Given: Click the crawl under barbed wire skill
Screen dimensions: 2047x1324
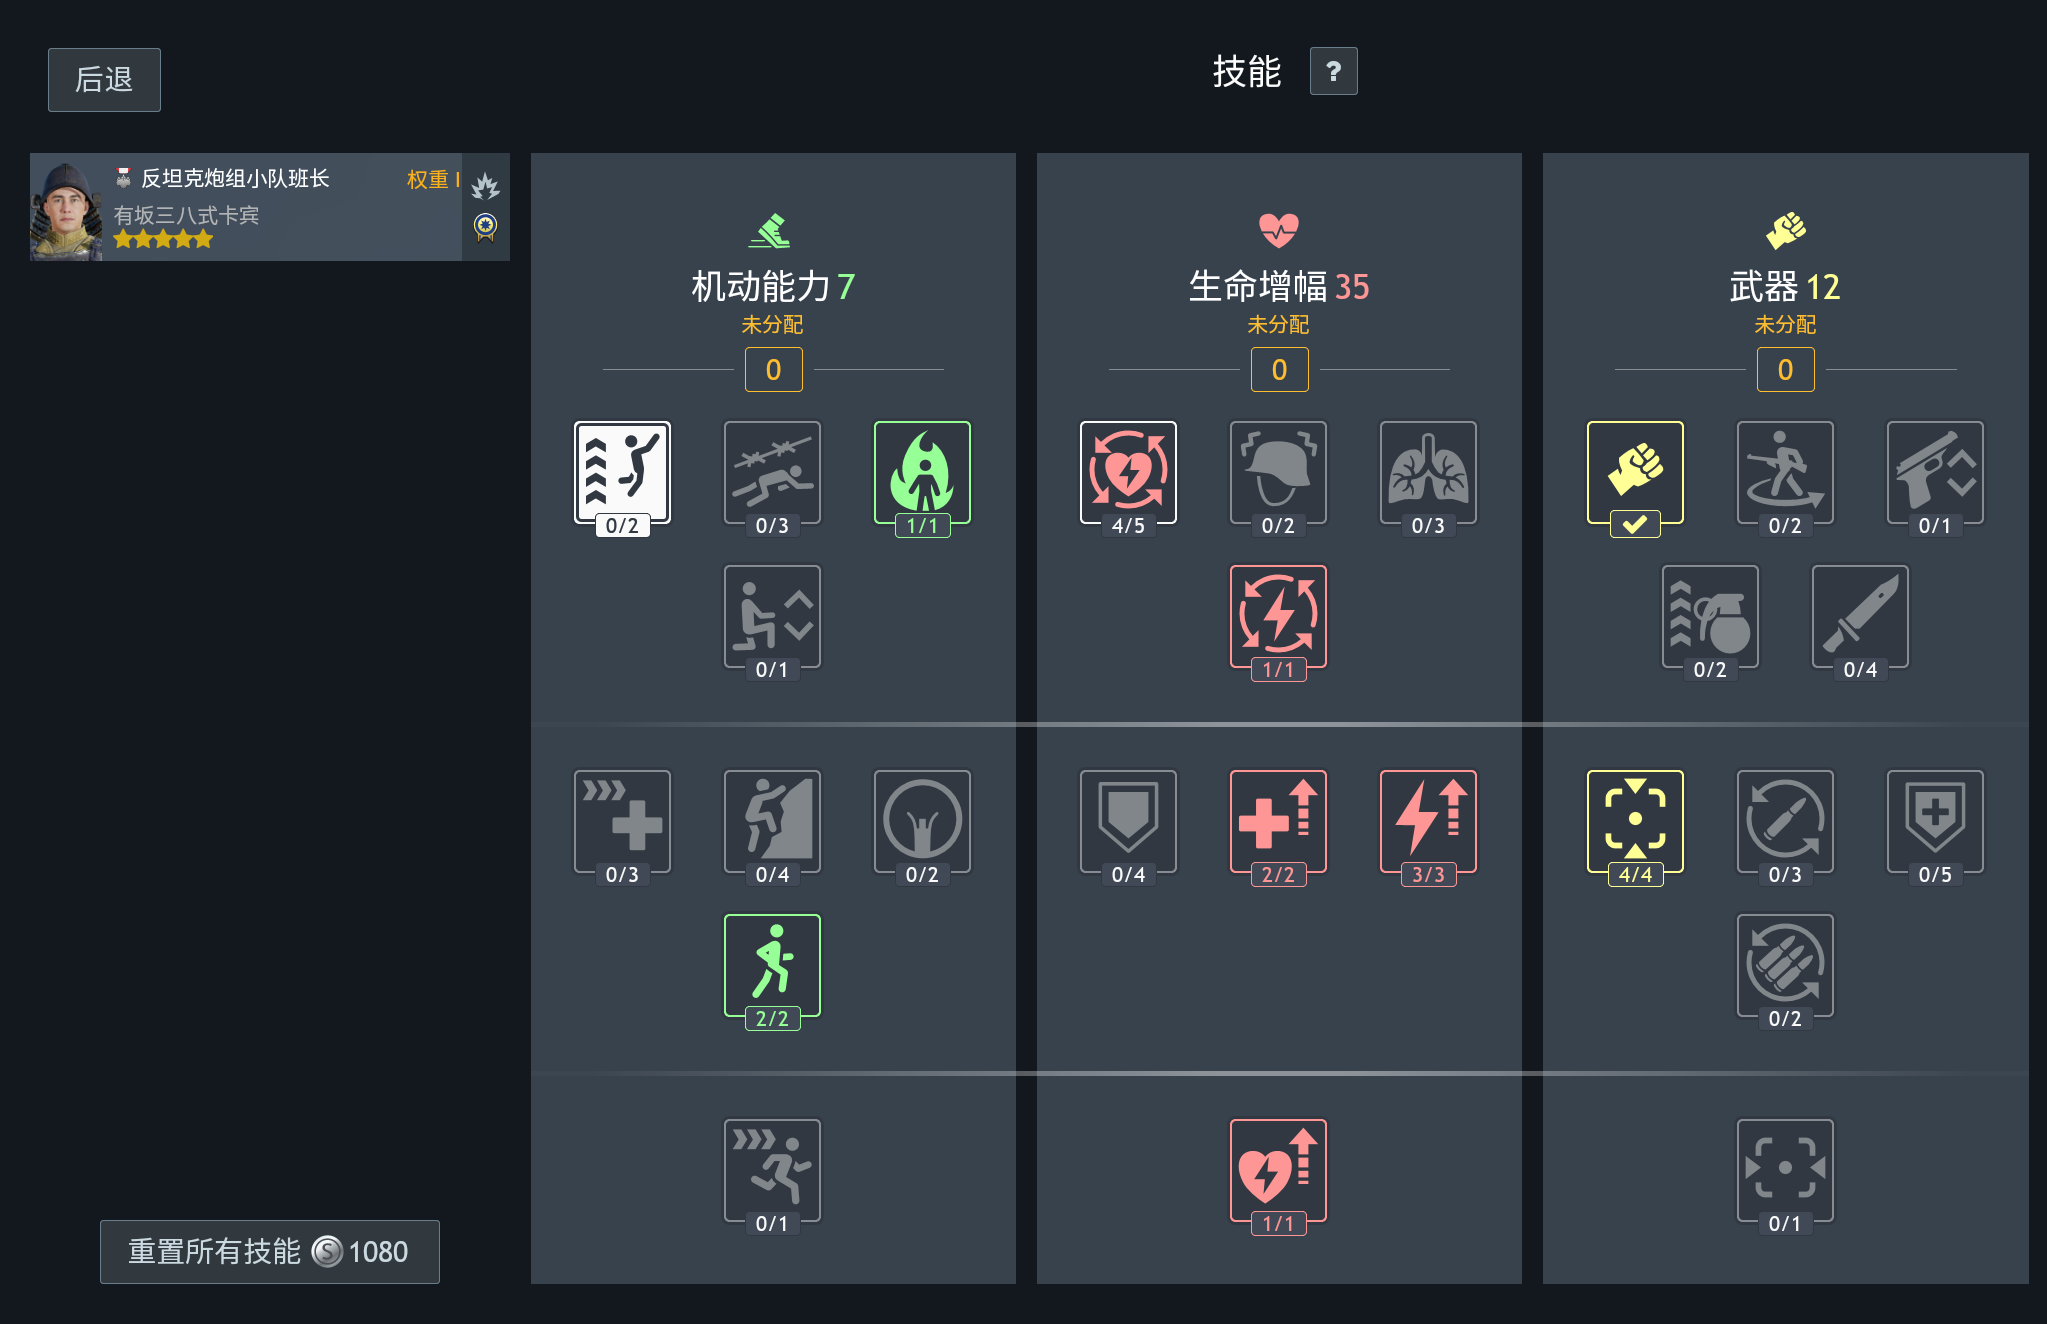Looking at the screenshot, I should (x=772, y=473).
